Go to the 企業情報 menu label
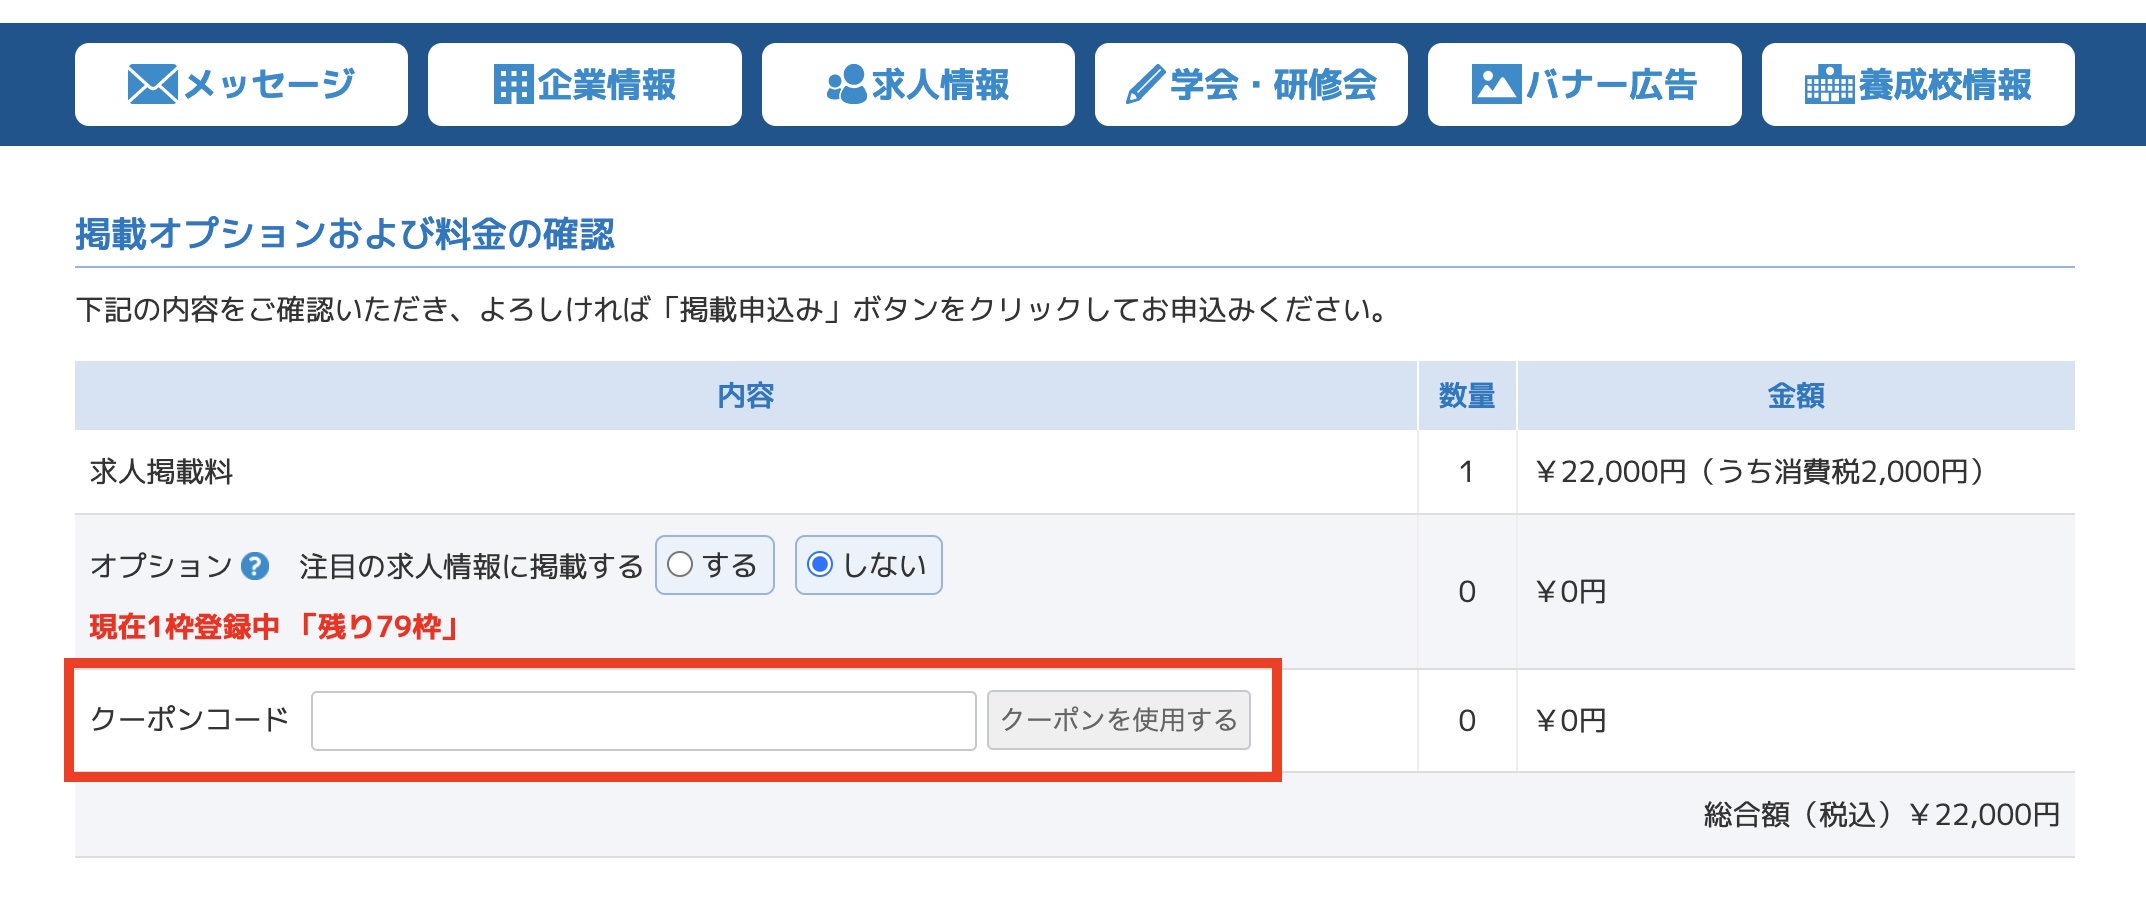This screenshot has height=911, width=2146. coord(607,84)
